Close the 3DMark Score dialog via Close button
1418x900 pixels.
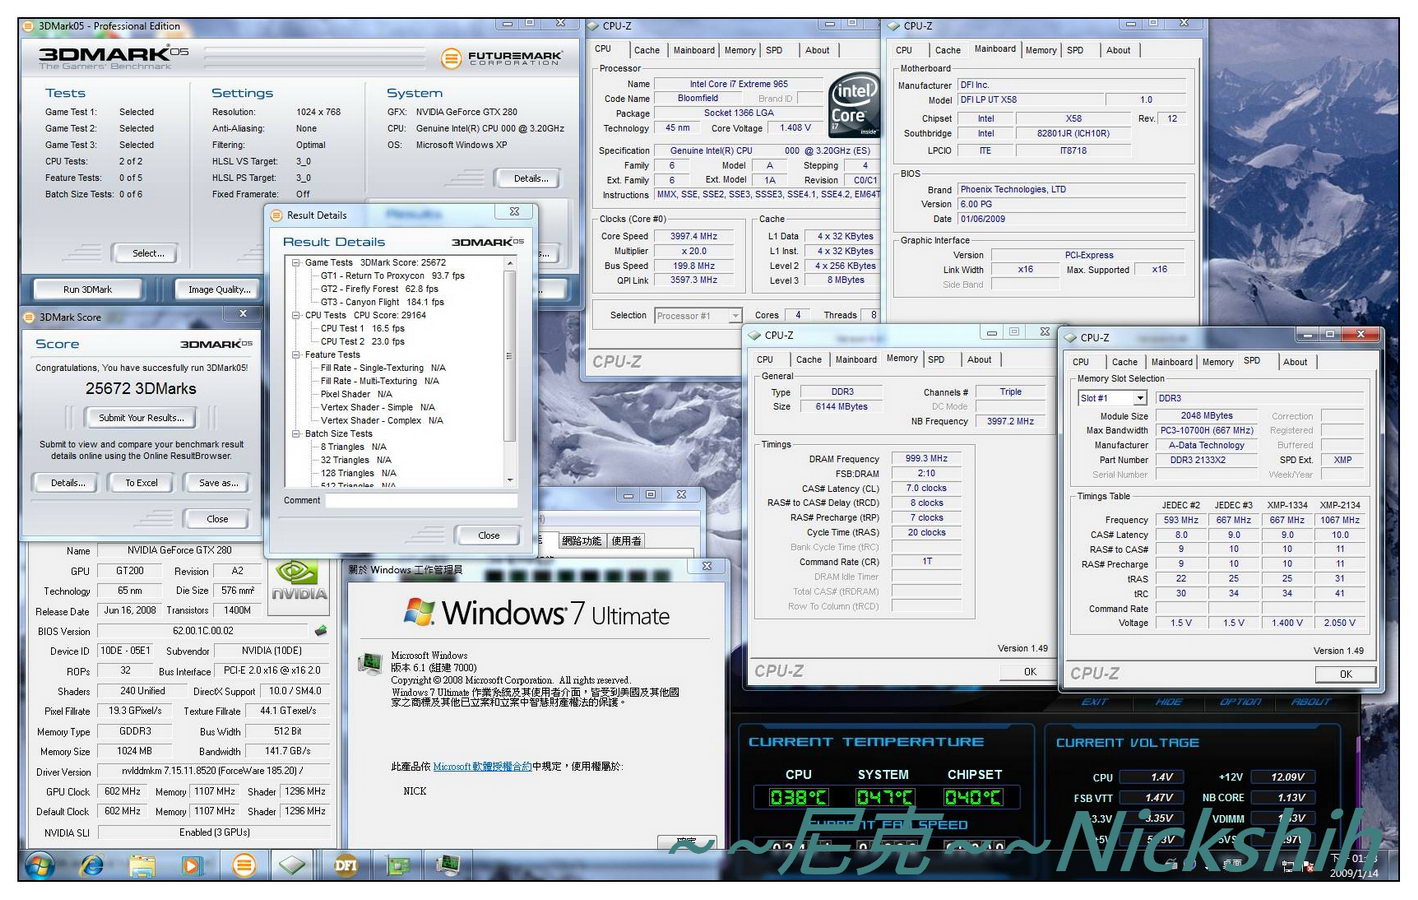click(x=218, y=519)
